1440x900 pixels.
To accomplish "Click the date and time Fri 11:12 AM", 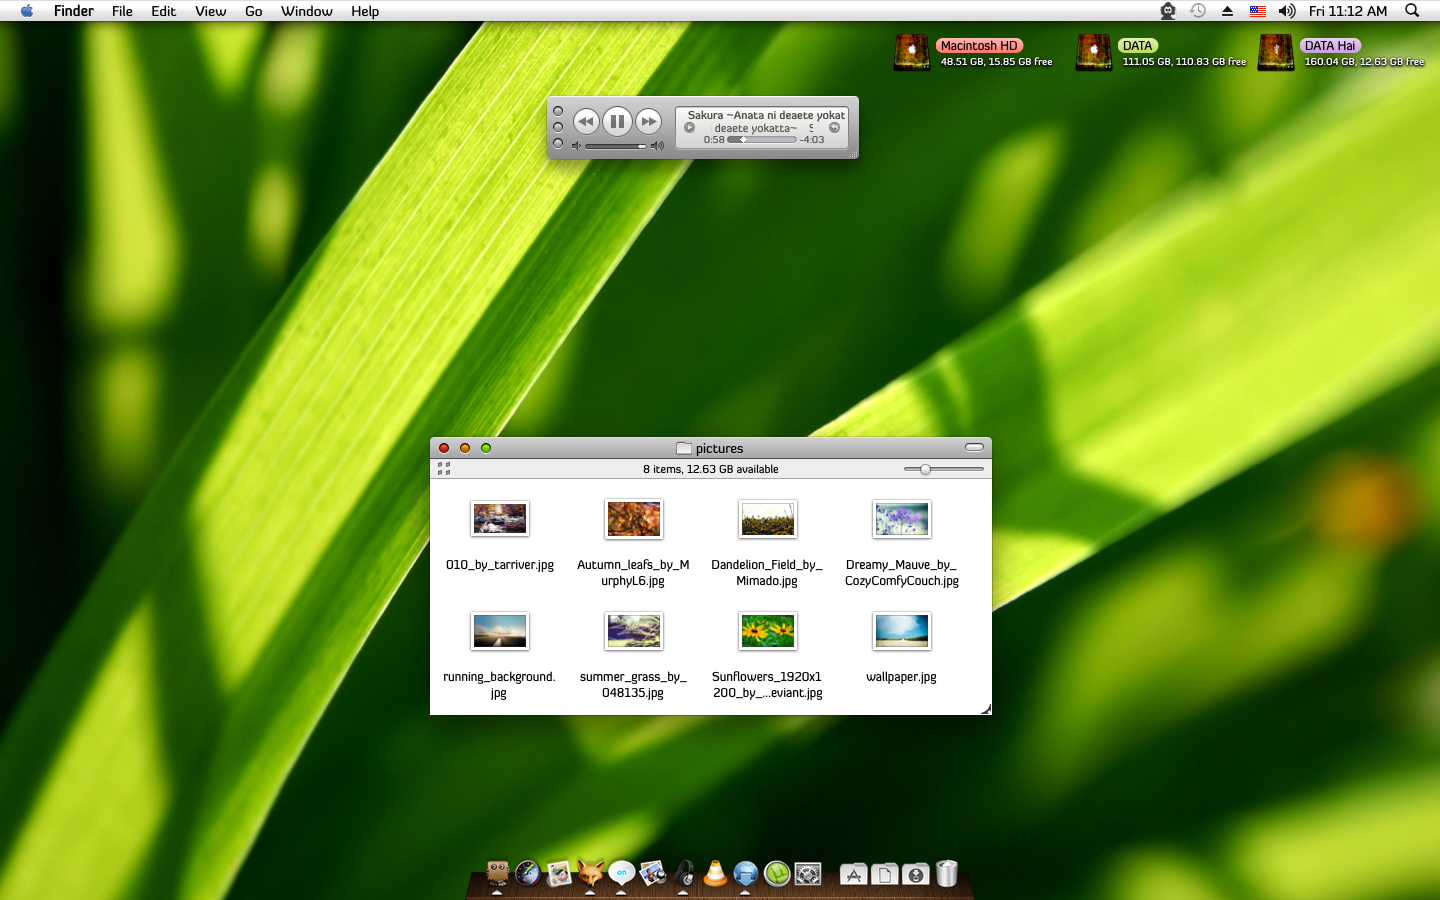I will point(1348,11).
